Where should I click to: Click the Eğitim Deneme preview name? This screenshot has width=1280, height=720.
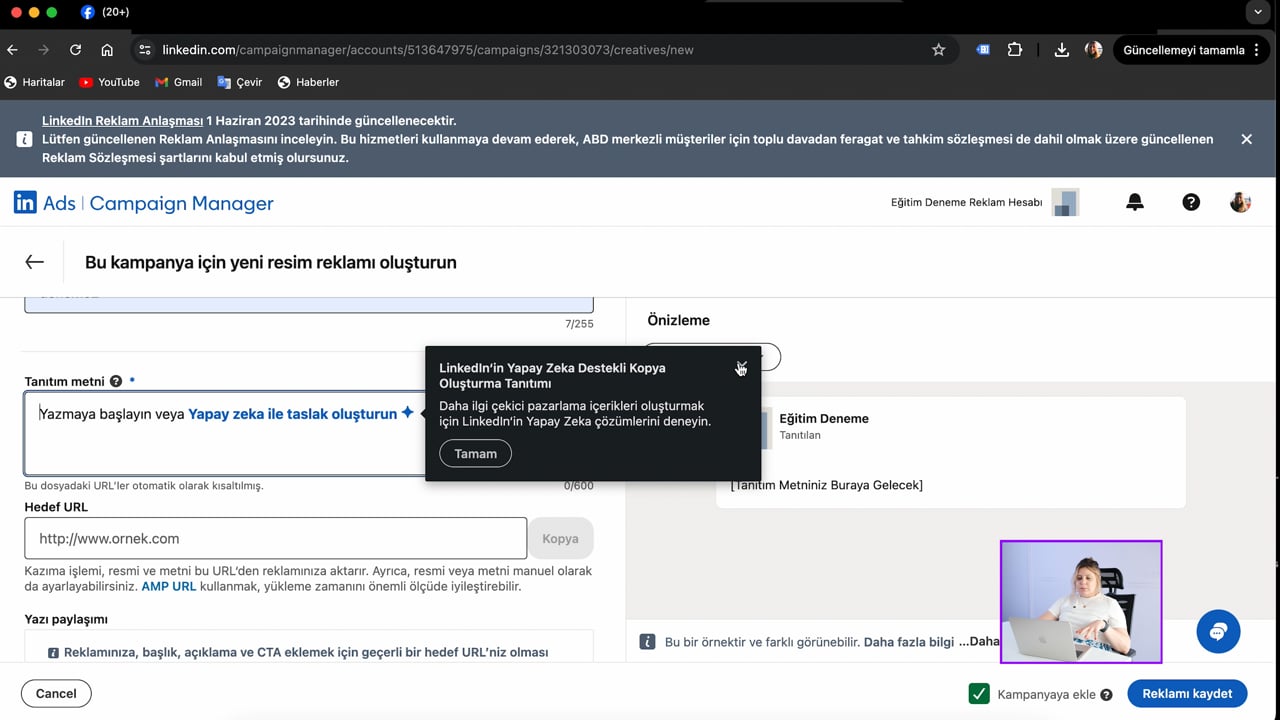824,418
